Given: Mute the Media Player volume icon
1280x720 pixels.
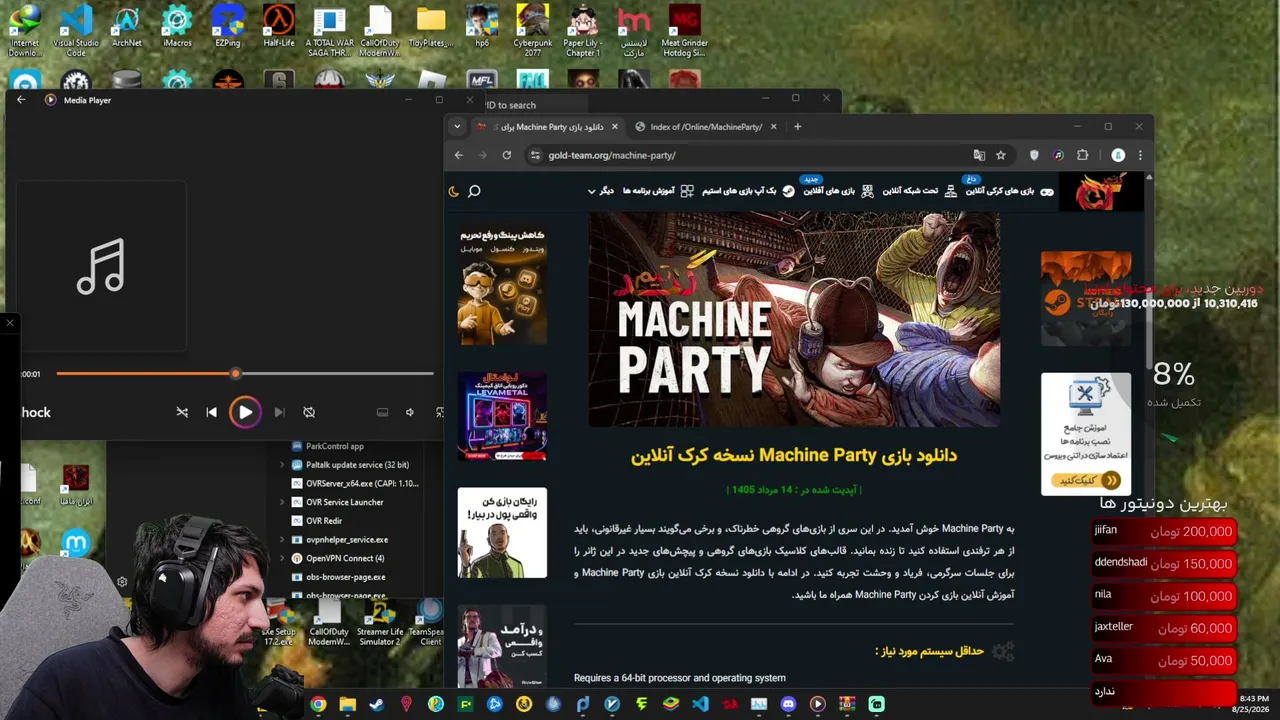Looking at the screenshot, I should pyautogui.click(x=410, y=412).
